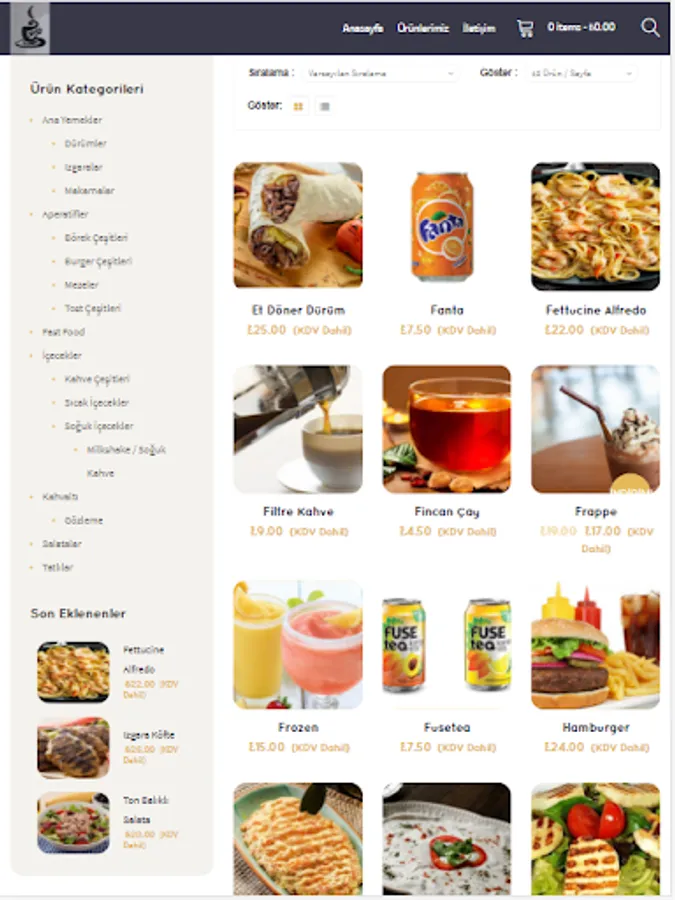Switch to list view layout

click(324, 106)
